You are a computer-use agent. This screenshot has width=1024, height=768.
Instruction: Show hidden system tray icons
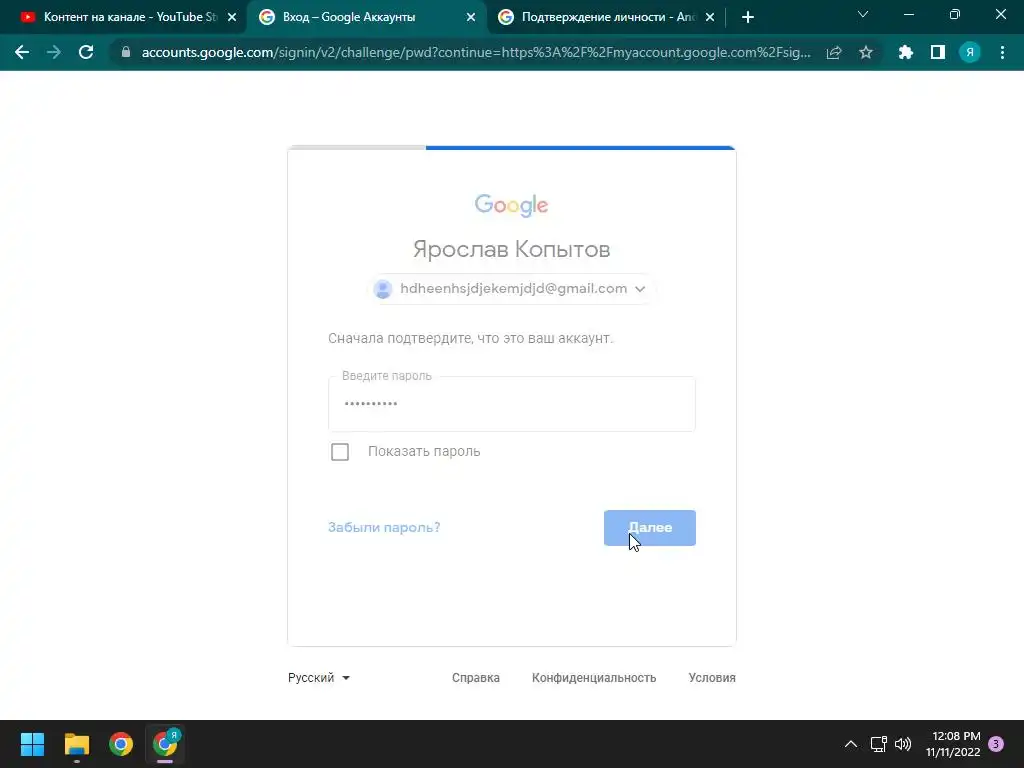[851, 744]
